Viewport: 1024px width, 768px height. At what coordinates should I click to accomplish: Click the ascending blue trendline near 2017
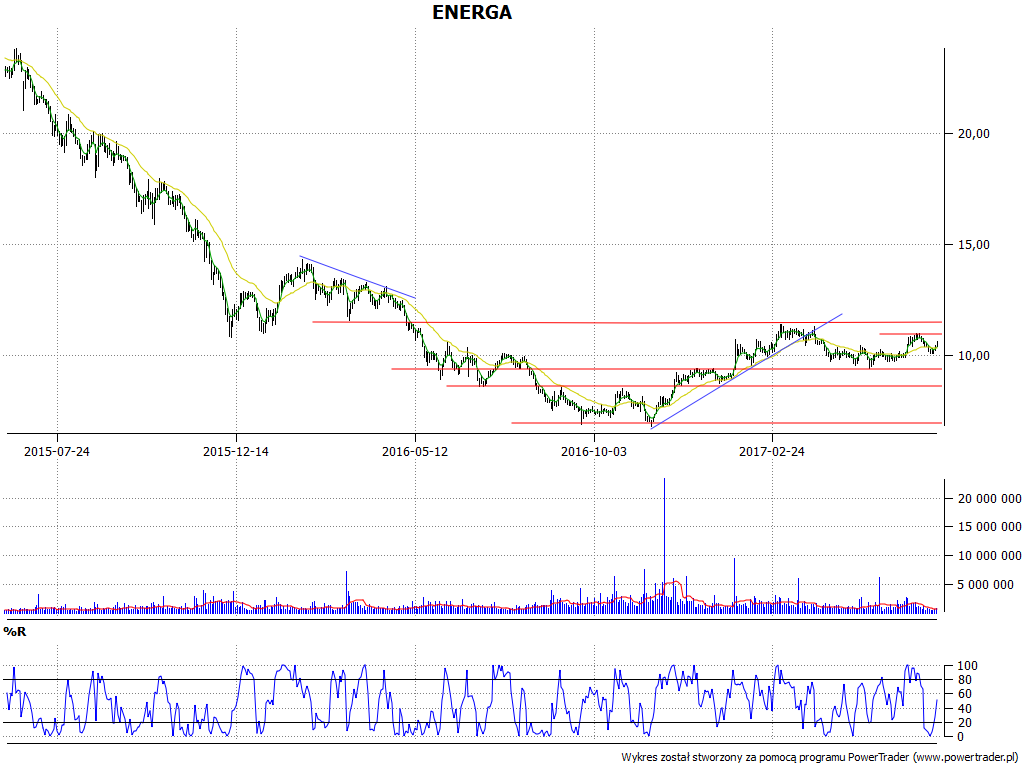pyautogui.click(x=746, y=371)
